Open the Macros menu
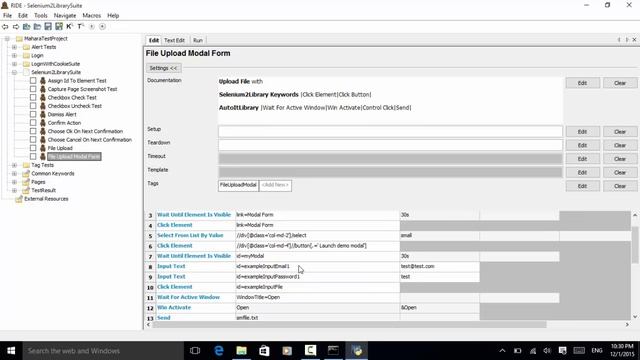 (91, 16)
